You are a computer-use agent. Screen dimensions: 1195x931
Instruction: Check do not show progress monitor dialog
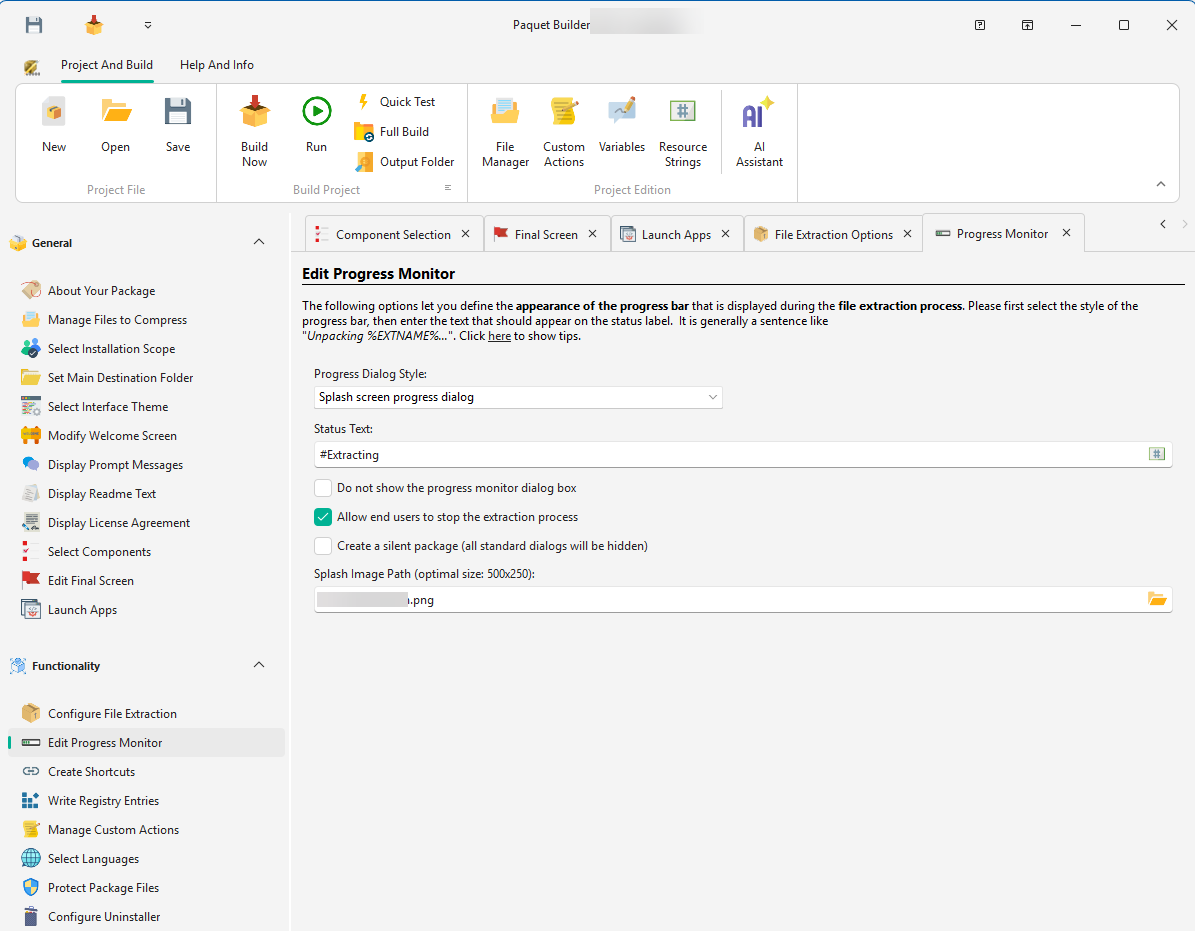coord(323,487)
